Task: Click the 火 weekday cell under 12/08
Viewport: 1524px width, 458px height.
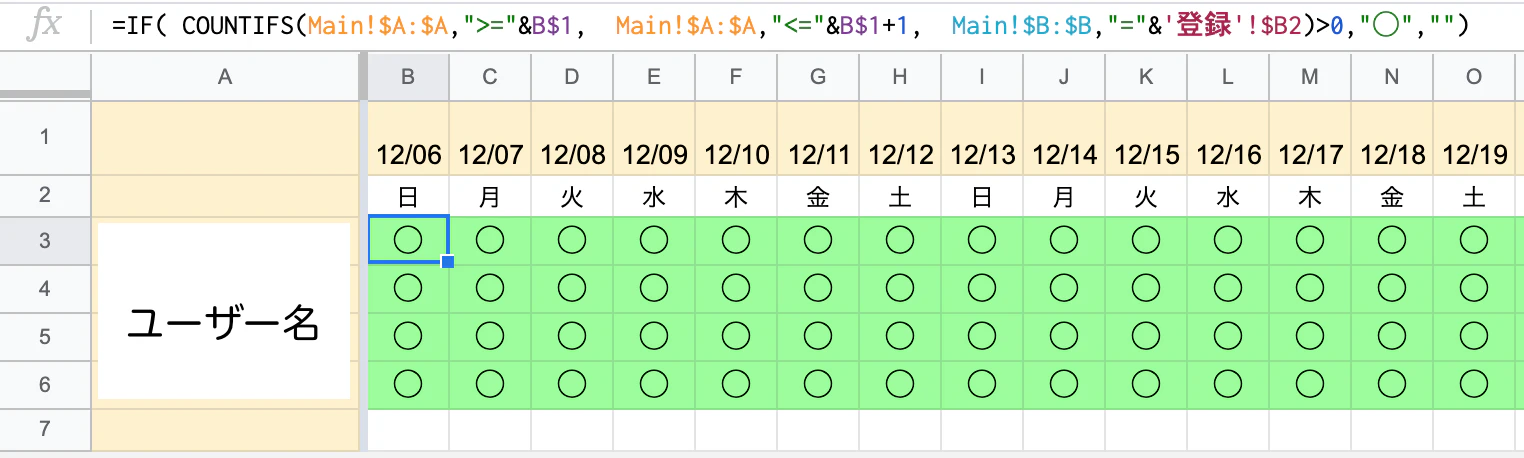Action: (x=572, y=197)
